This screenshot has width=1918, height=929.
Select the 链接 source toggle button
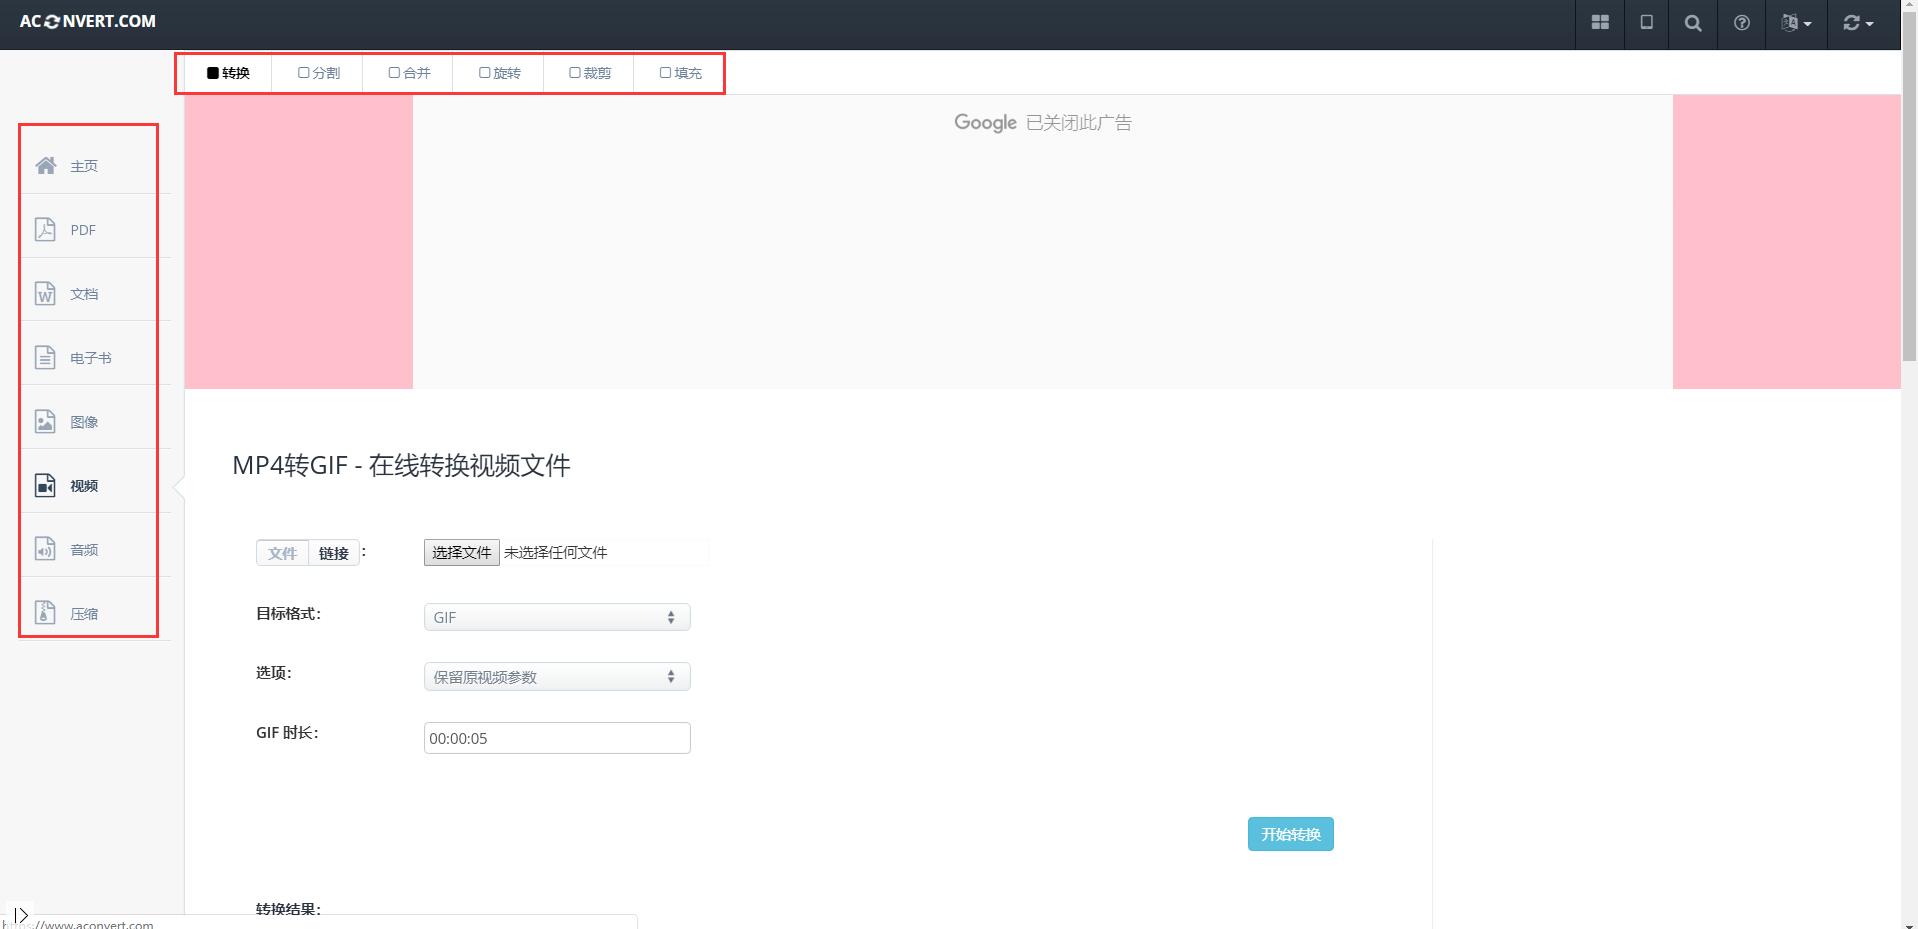(x=334, y=553)
